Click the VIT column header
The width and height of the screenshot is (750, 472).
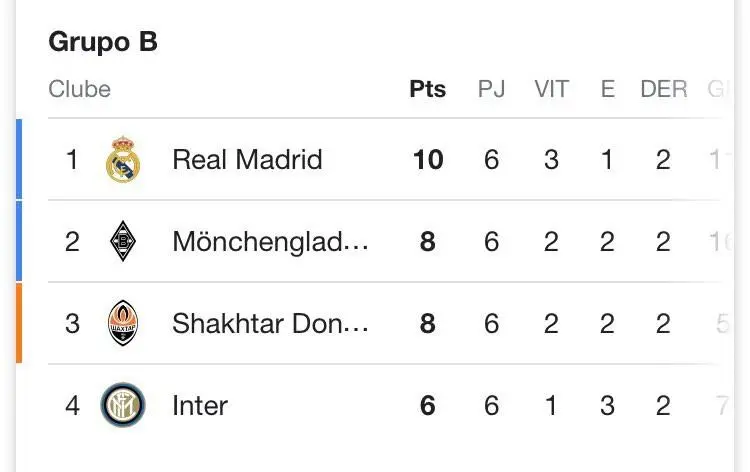tap(551, 89)
